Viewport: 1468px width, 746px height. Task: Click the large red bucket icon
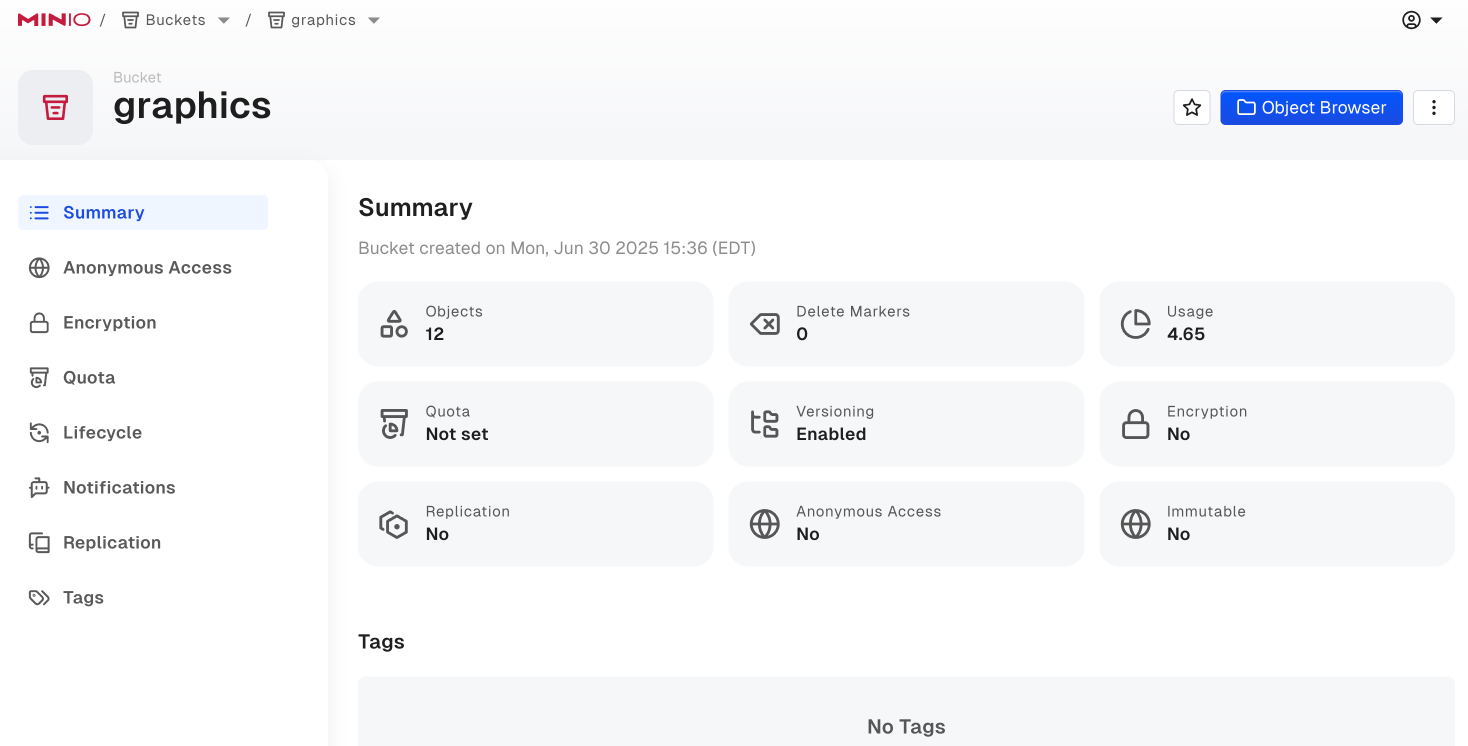coord(56,108)
